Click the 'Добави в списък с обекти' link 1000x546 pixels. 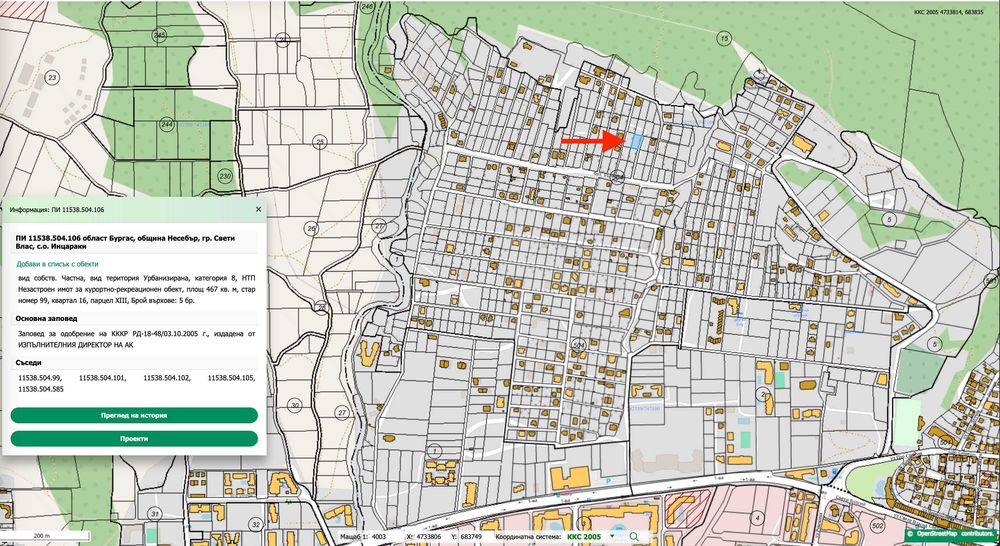[57, 263]
